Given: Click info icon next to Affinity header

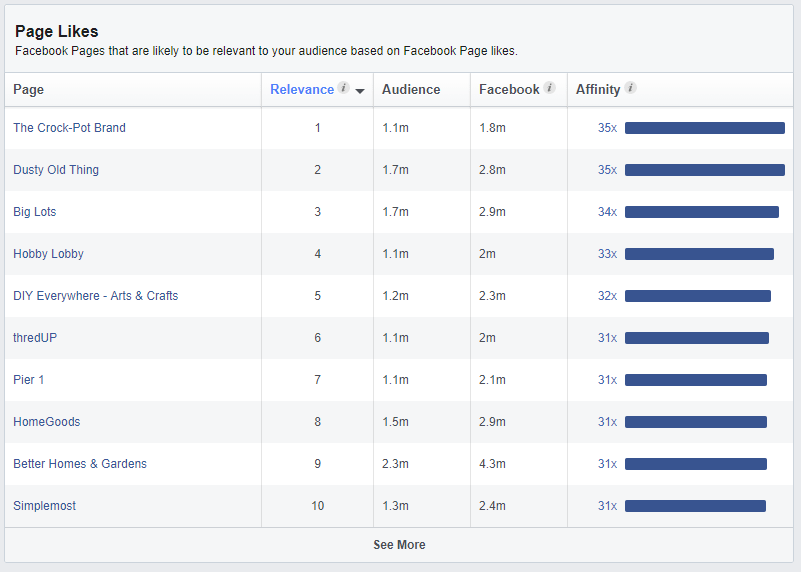Looking at the screenshot, I should coord(630,88).
